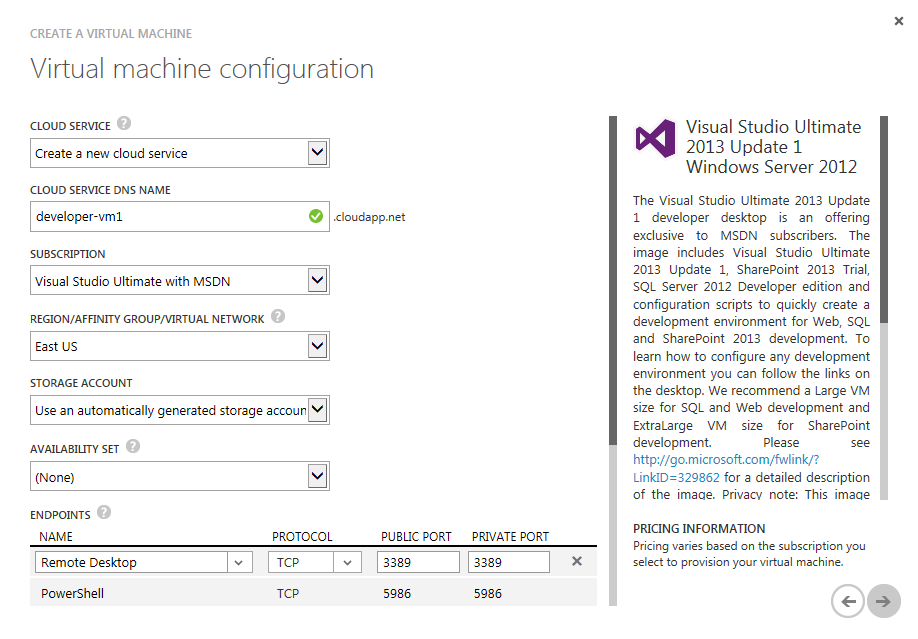This screenshot has width=918, height=639.
Task: Click the green DNS name validation checkmark
Action: (316, 217)
